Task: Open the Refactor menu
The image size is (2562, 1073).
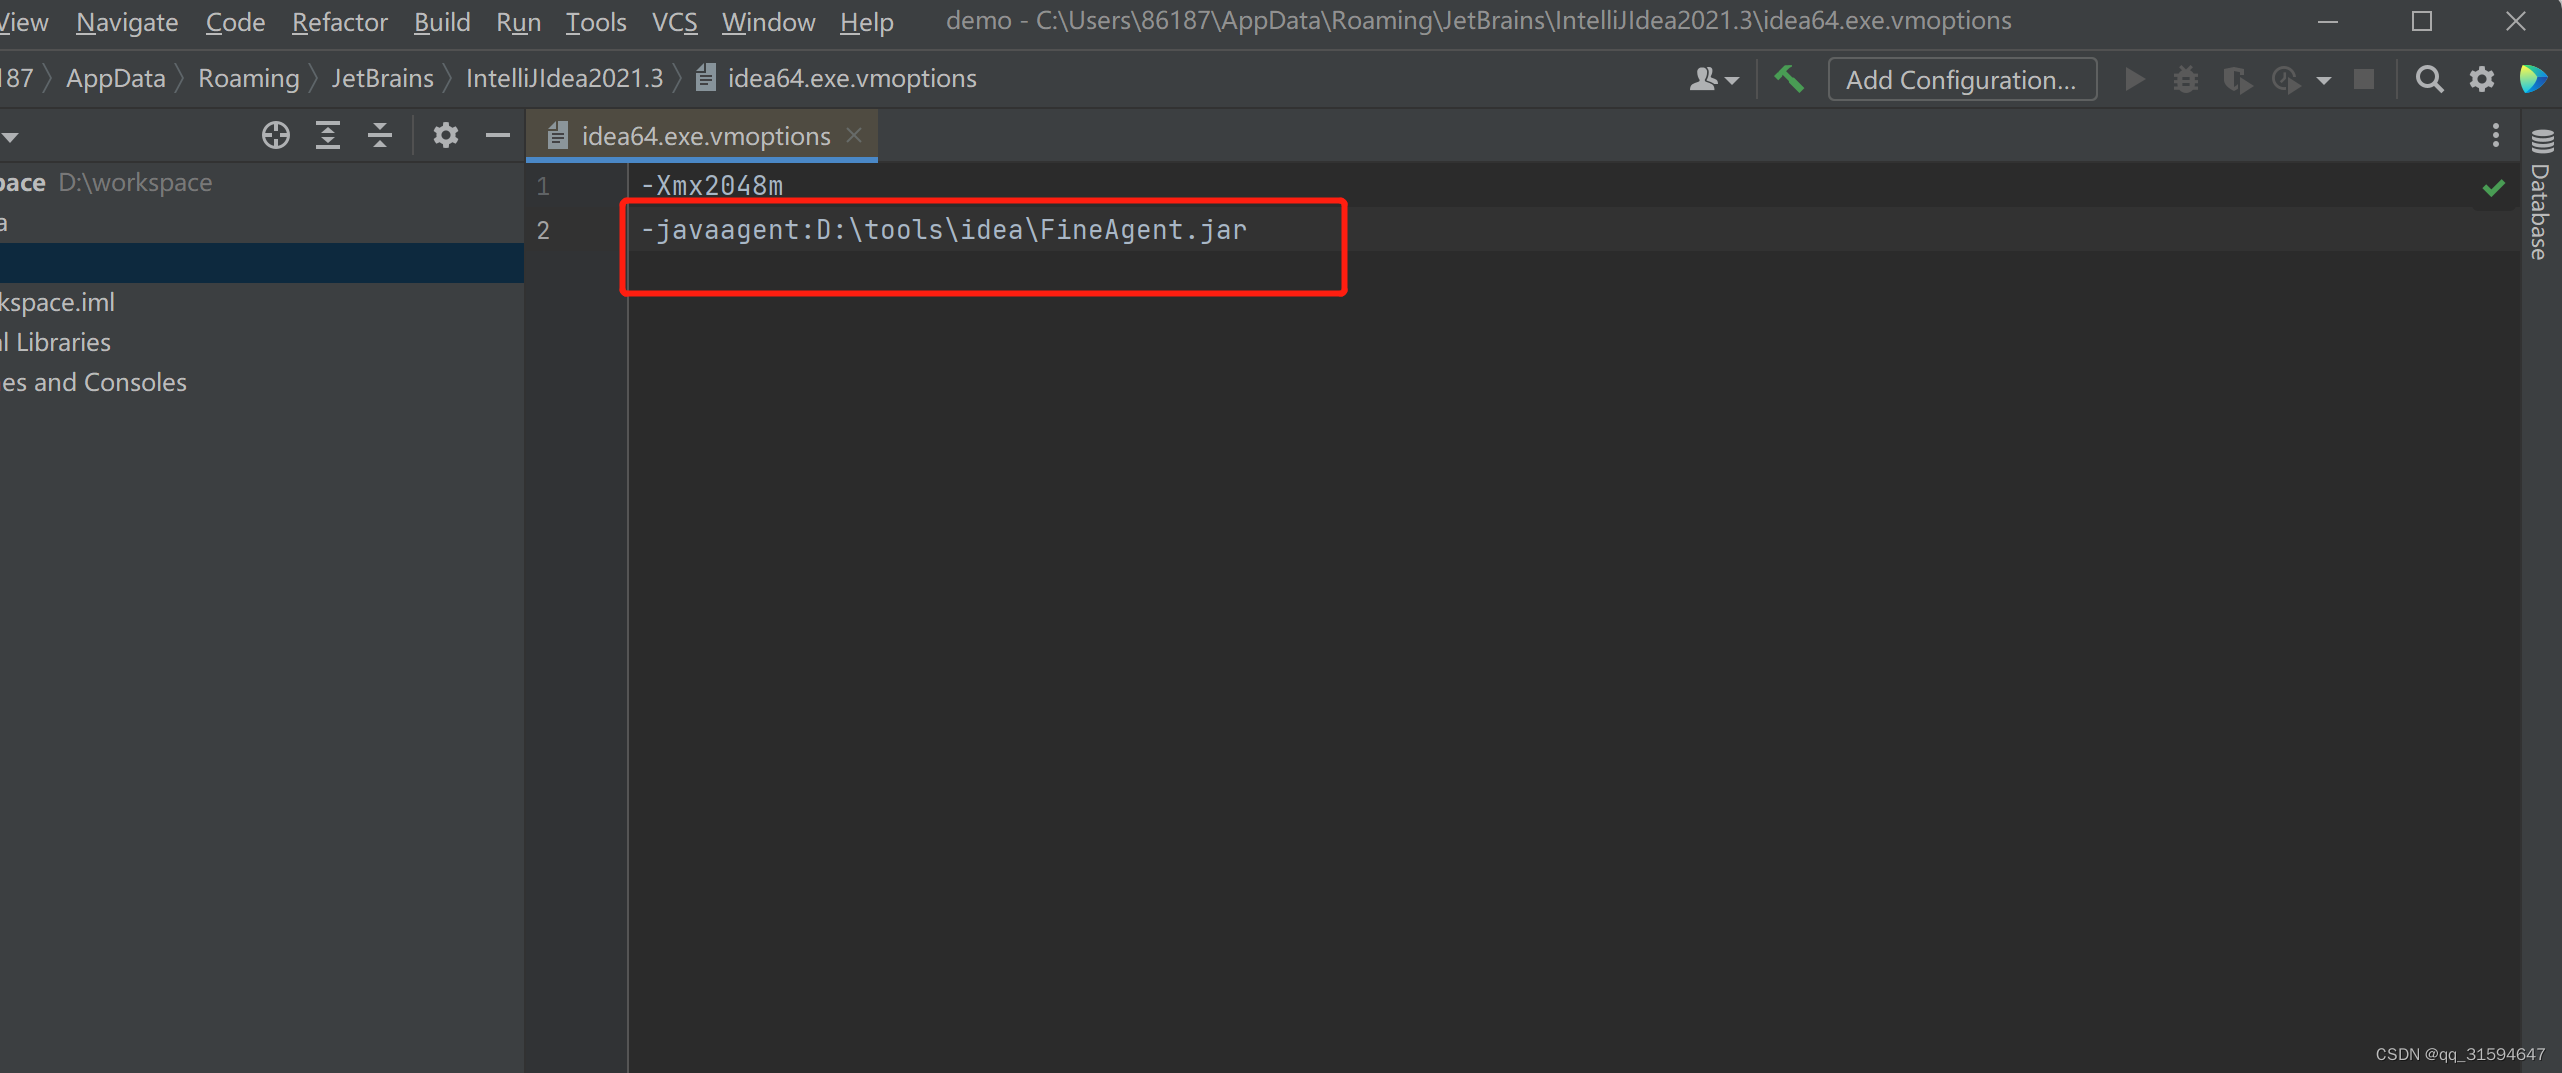Action: [339, 22]
